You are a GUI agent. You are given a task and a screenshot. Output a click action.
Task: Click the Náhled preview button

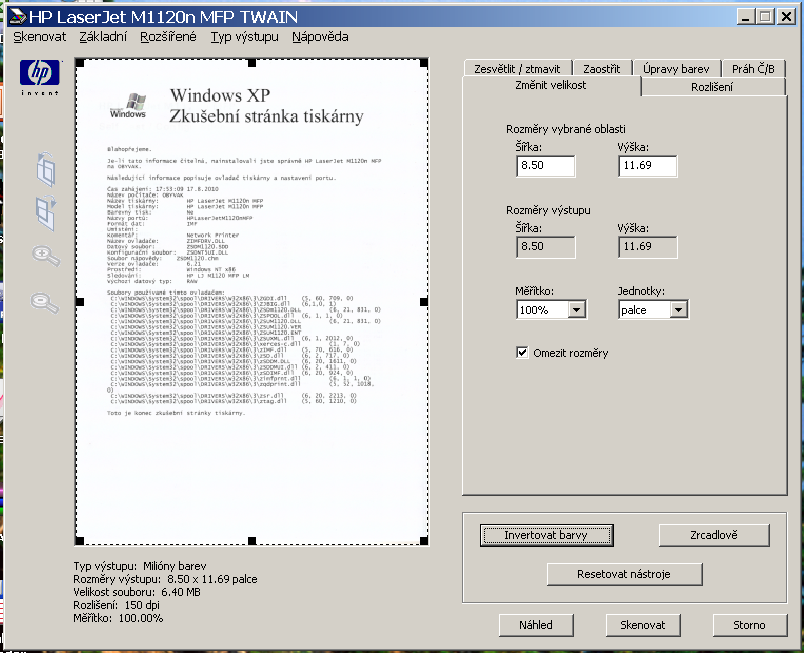[x=536, y=625]
